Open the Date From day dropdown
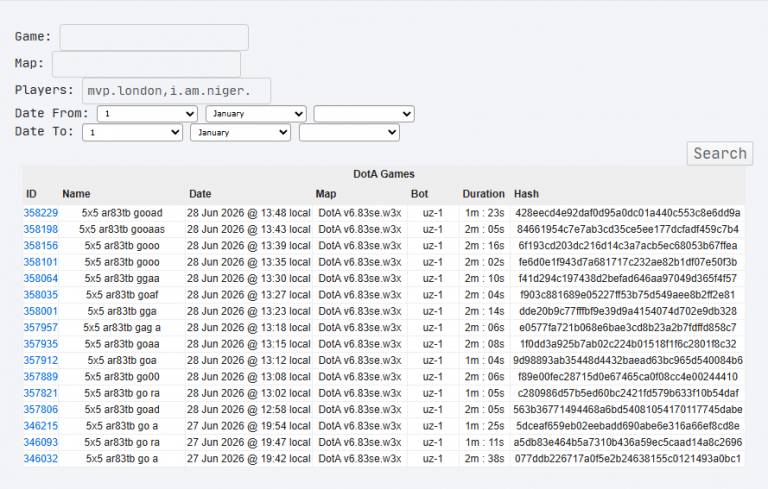768x489 pixels. click(147, 114)
